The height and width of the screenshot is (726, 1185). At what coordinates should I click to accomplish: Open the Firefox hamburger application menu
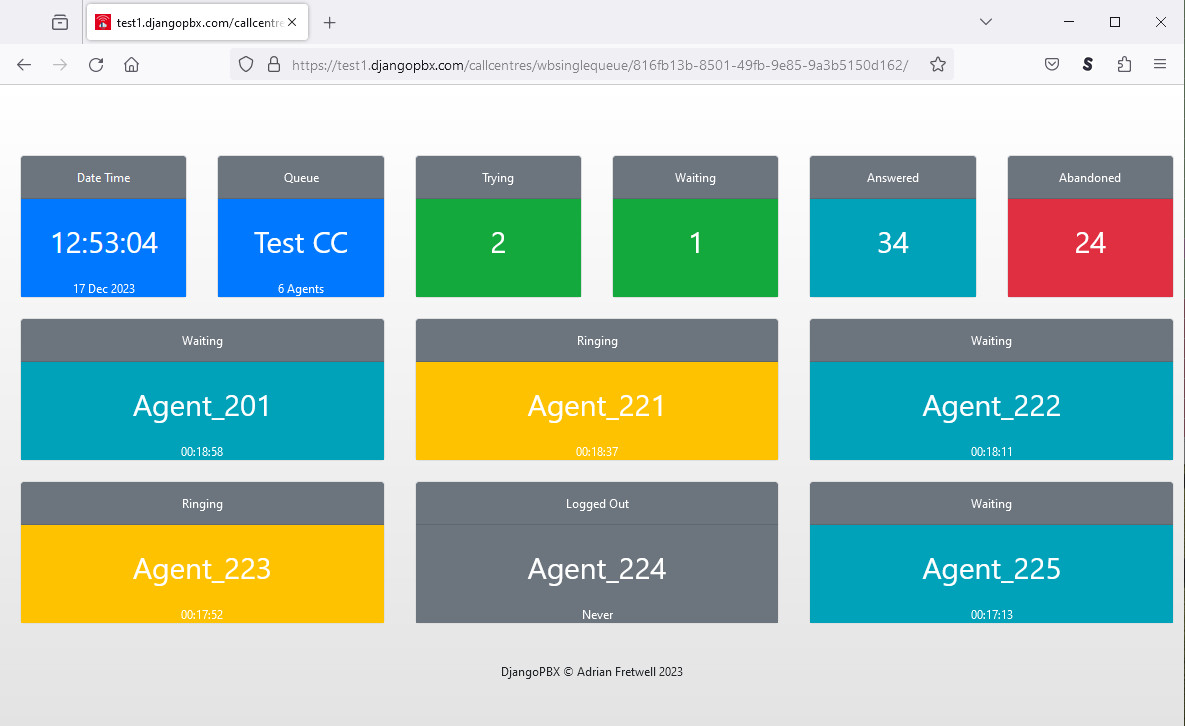click(1160, 64)
